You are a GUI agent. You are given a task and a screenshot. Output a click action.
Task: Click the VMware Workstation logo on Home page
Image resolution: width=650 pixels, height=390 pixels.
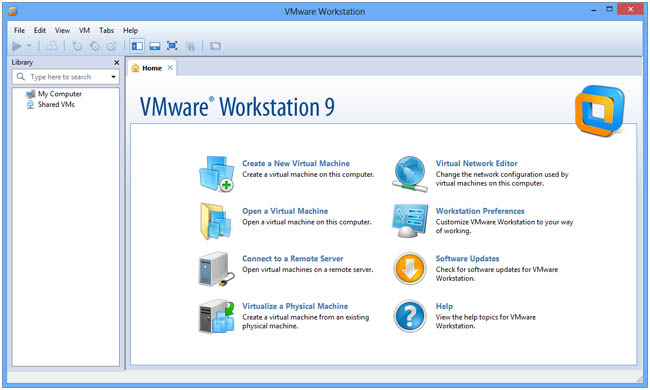point(600,111)
